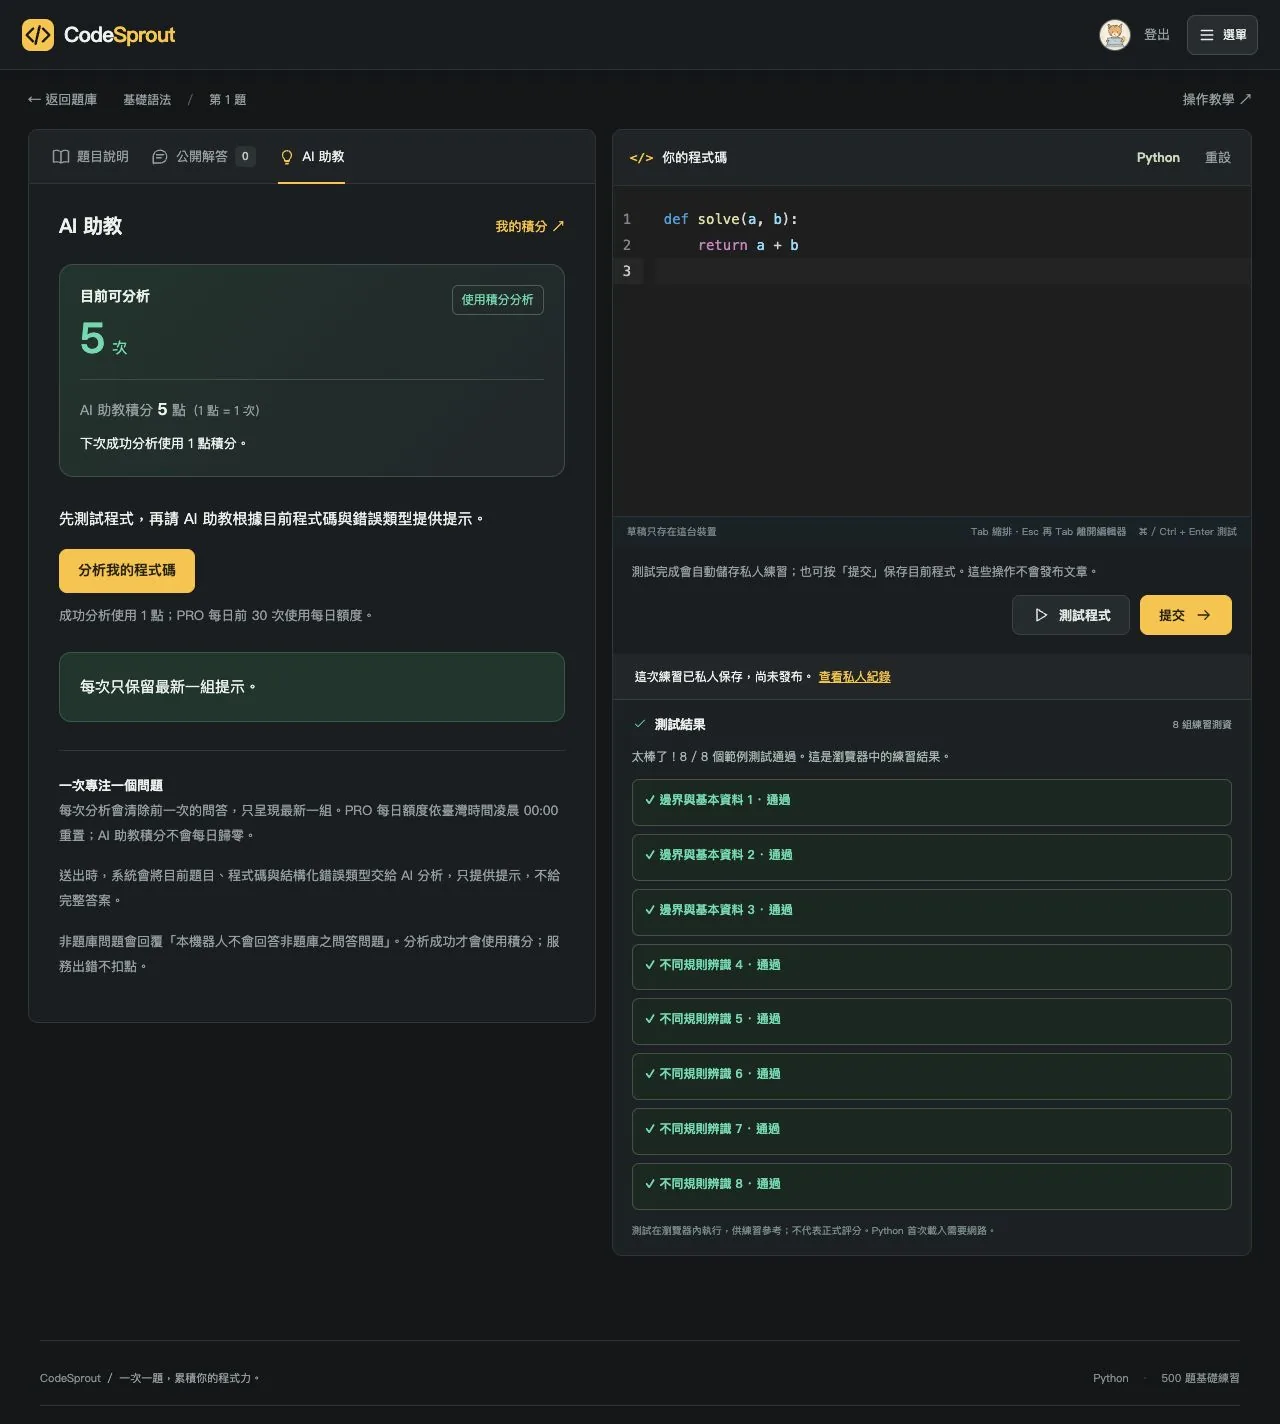1280x1424 pixels.
Task: Select the 不同規則辨識 4・通過 result row
Action: [932, 967]
